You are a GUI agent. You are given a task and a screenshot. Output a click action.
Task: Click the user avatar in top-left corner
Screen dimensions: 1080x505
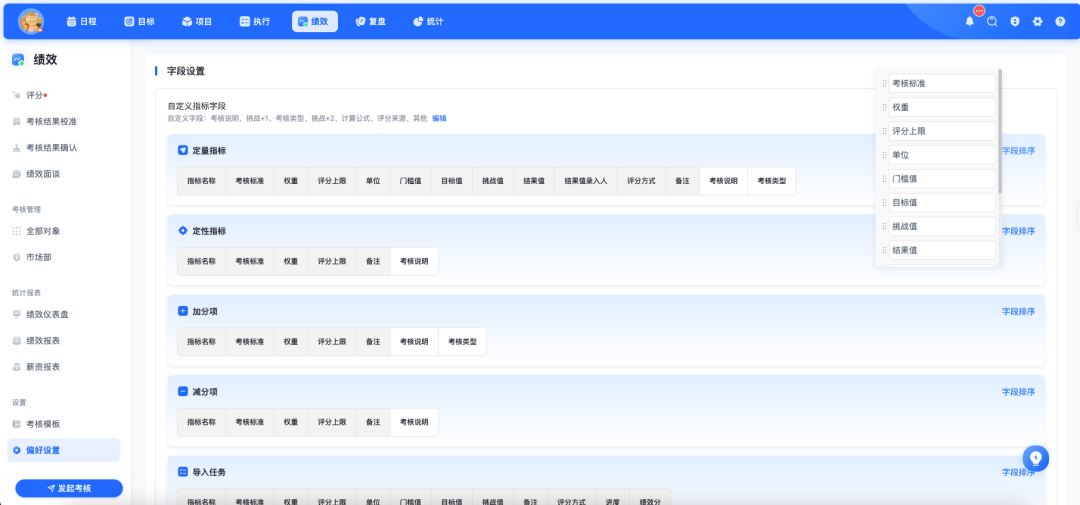31,21
